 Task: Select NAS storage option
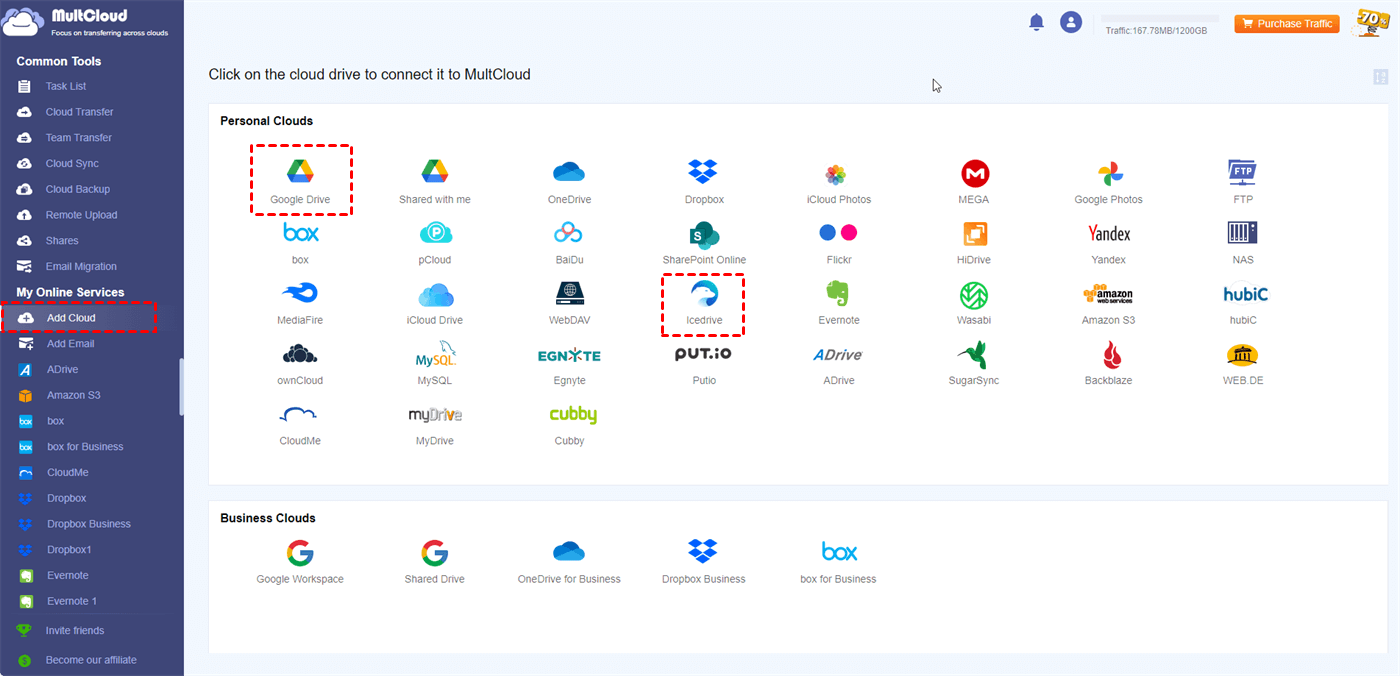1242,243
